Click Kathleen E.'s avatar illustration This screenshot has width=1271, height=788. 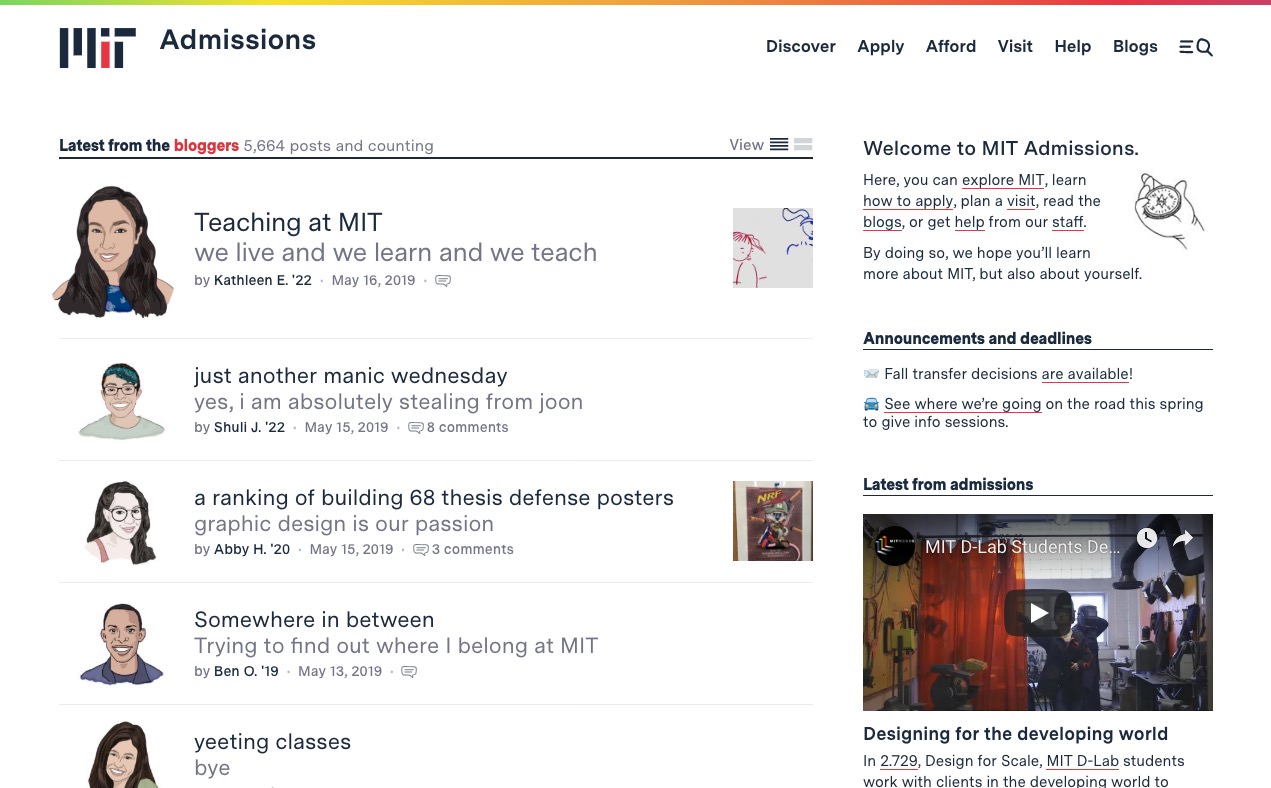click(114, 252)
